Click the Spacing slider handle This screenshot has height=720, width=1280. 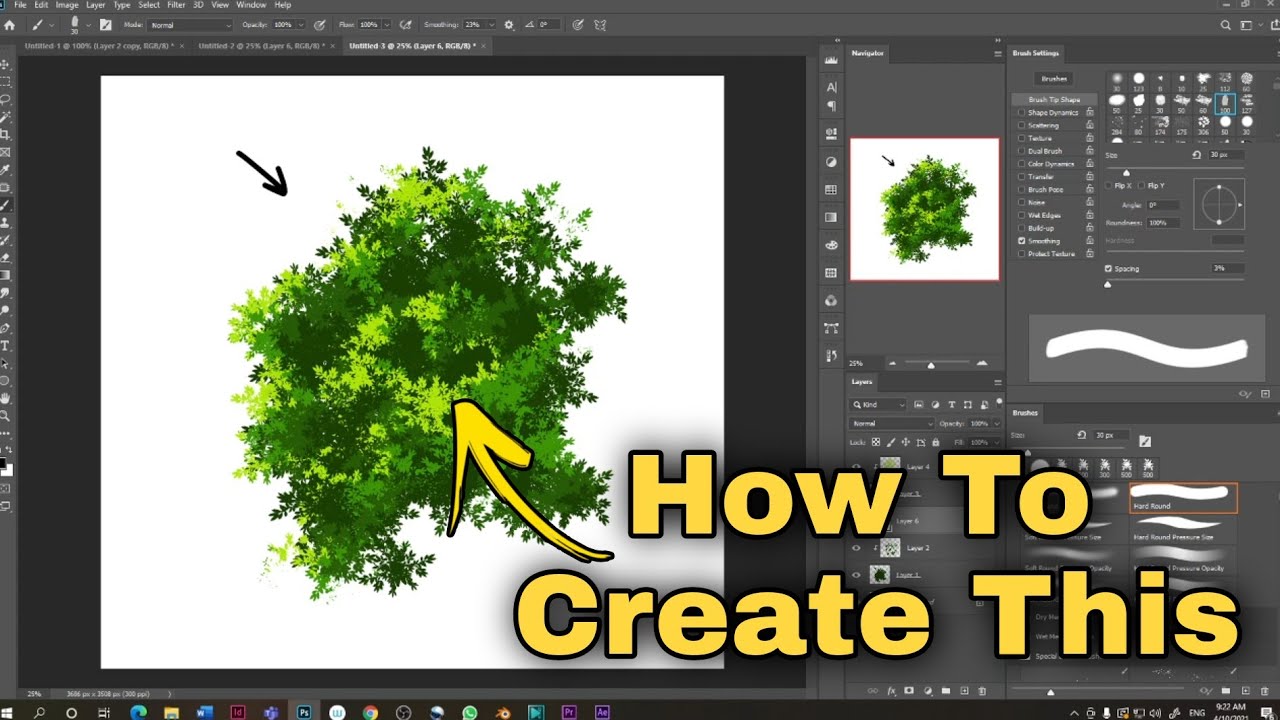[x=1108, y=284]
